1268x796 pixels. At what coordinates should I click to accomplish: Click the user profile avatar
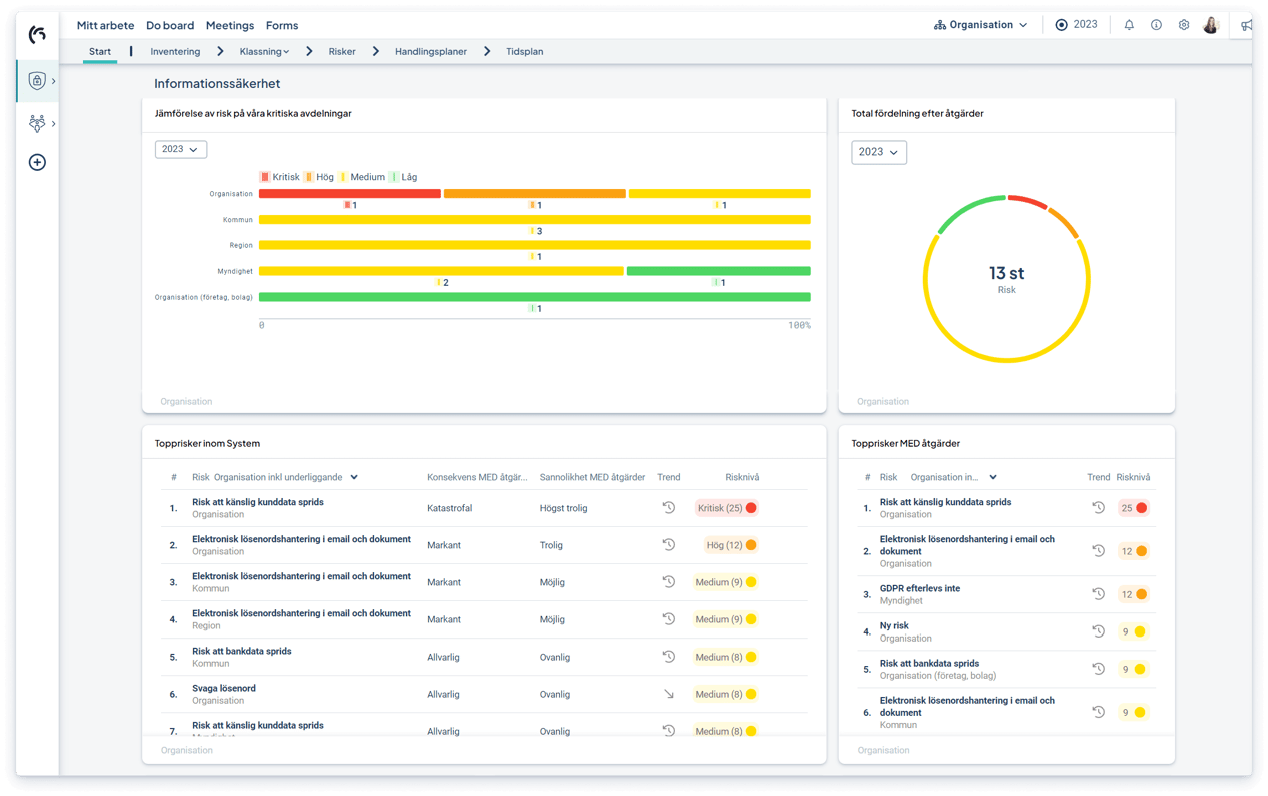(1211, 25)
